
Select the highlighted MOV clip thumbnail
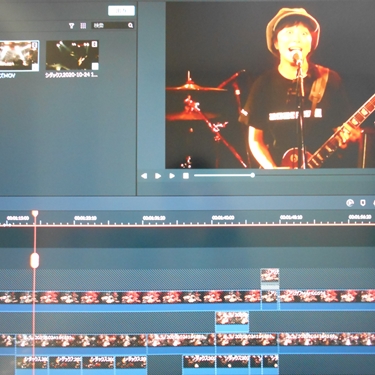coord(19,56)
